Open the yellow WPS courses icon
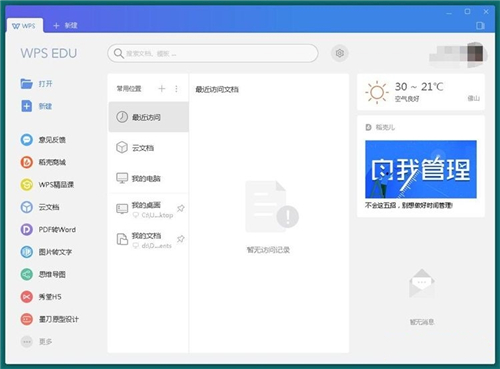The image size is (500, 369). click(27, 184)
